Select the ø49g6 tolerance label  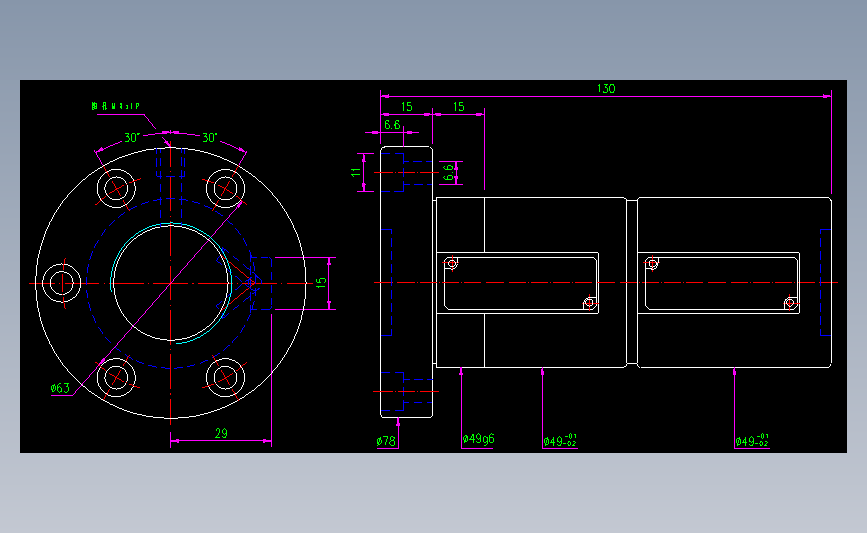coord(478,439)
